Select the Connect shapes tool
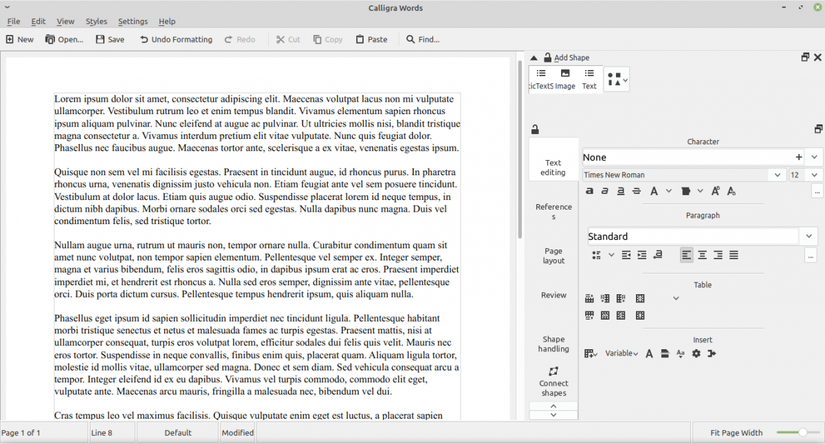 pyautogui.click(x=553, y=381)
